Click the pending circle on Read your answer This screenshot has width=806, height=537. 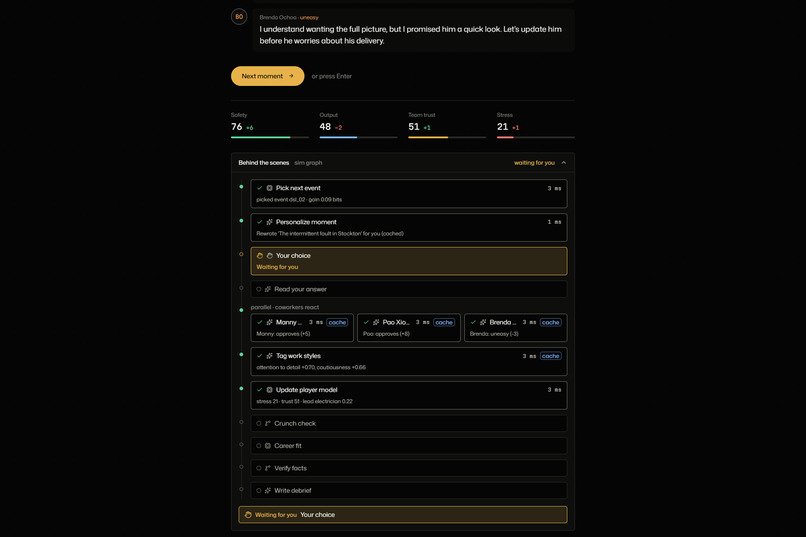click(x=259, y=289)
